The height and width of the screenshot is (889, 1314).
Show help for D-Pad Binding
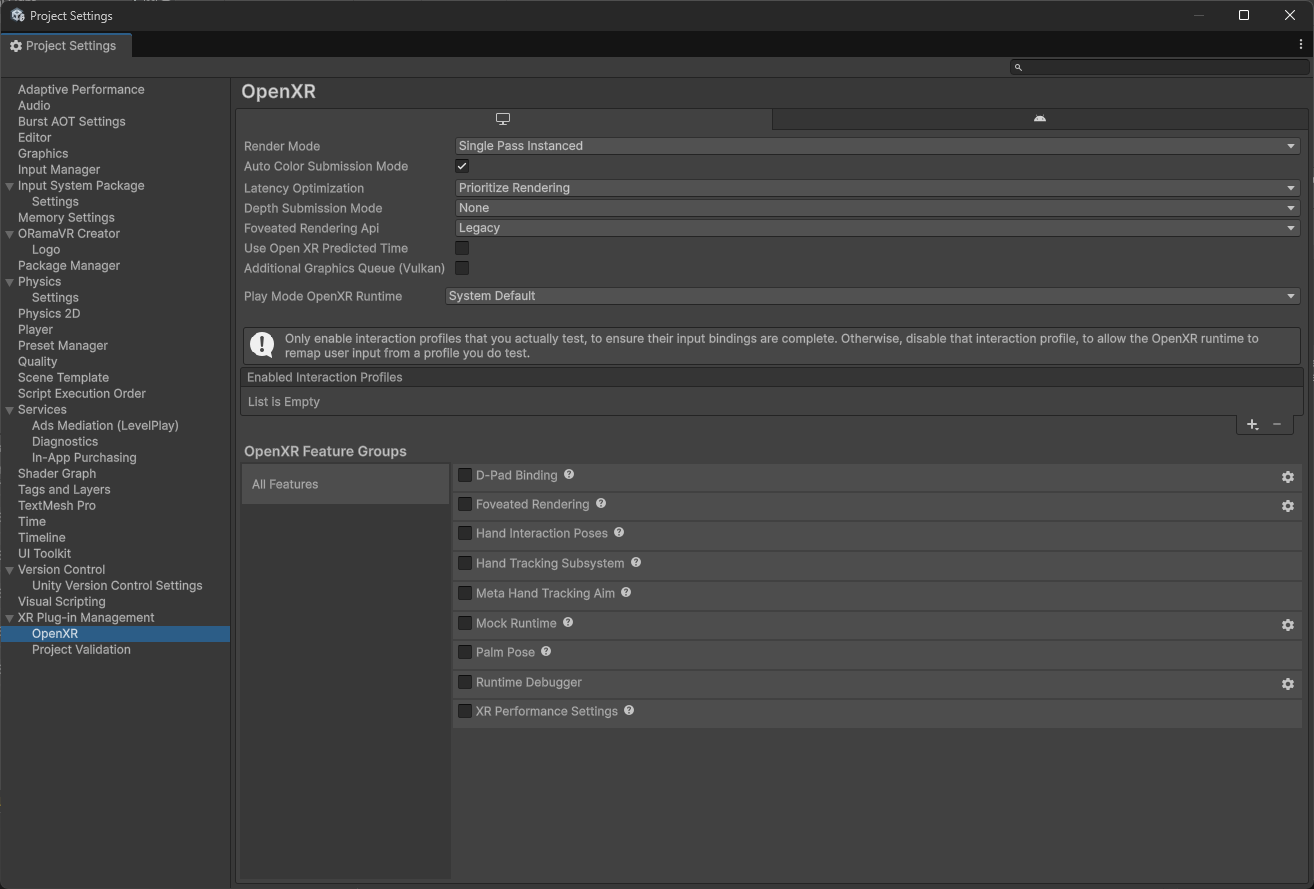point(569,474)
